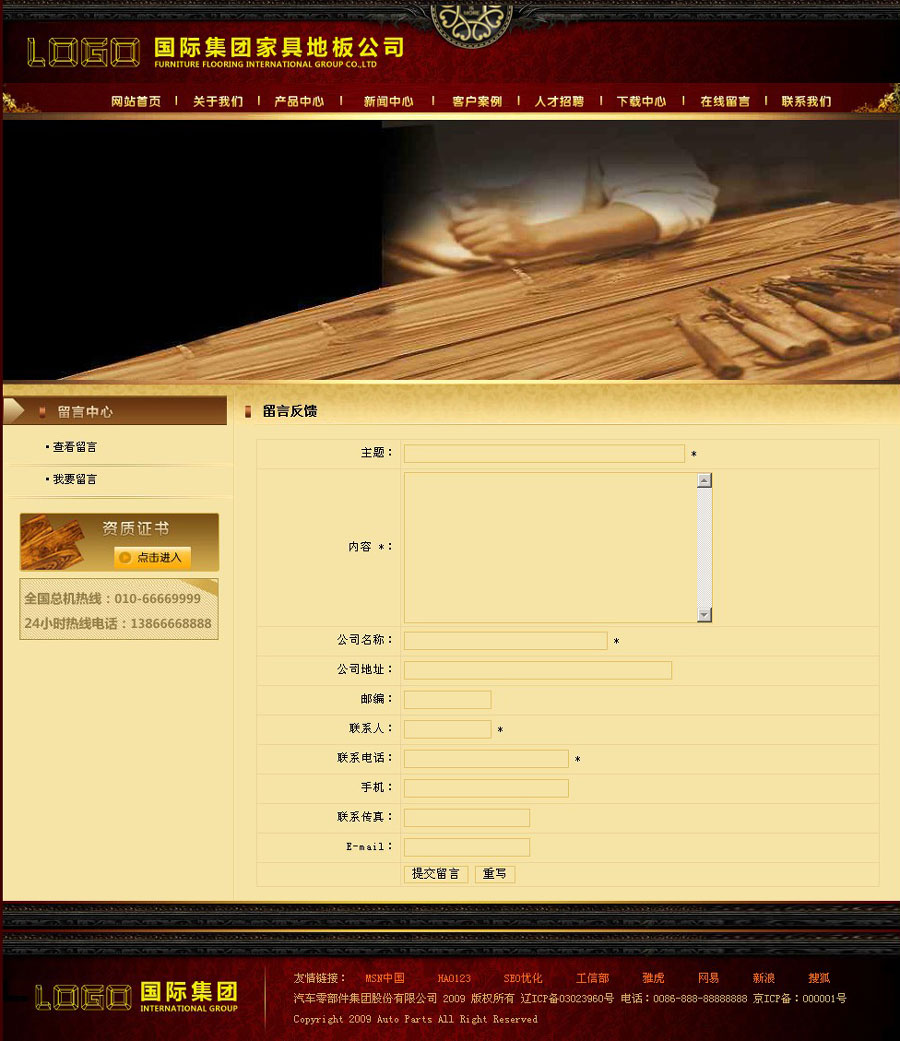900x1041 pixels.
Task: Submit the form with 提交留言
Action: [x=436, y=874]
